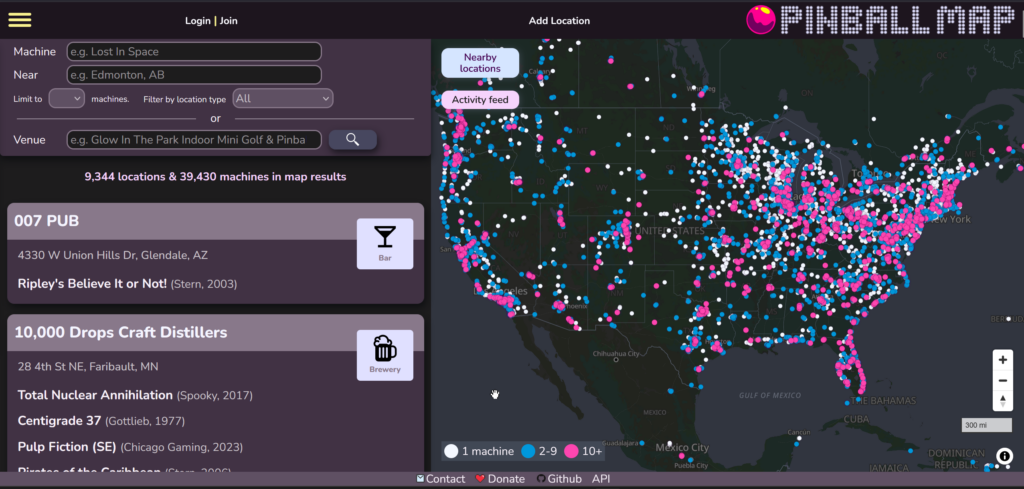Show Nearby locations on the map
This screenshot has height=489, width=1024.
point(480,63)
